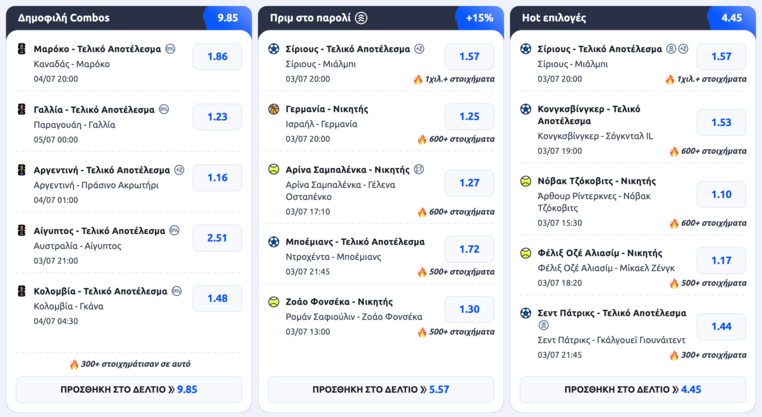Click tennis ball icon beside Φέλιξ Οζέ Αλιασίμ
Viewport: 762px width, 417px height.
pos(525,253)
